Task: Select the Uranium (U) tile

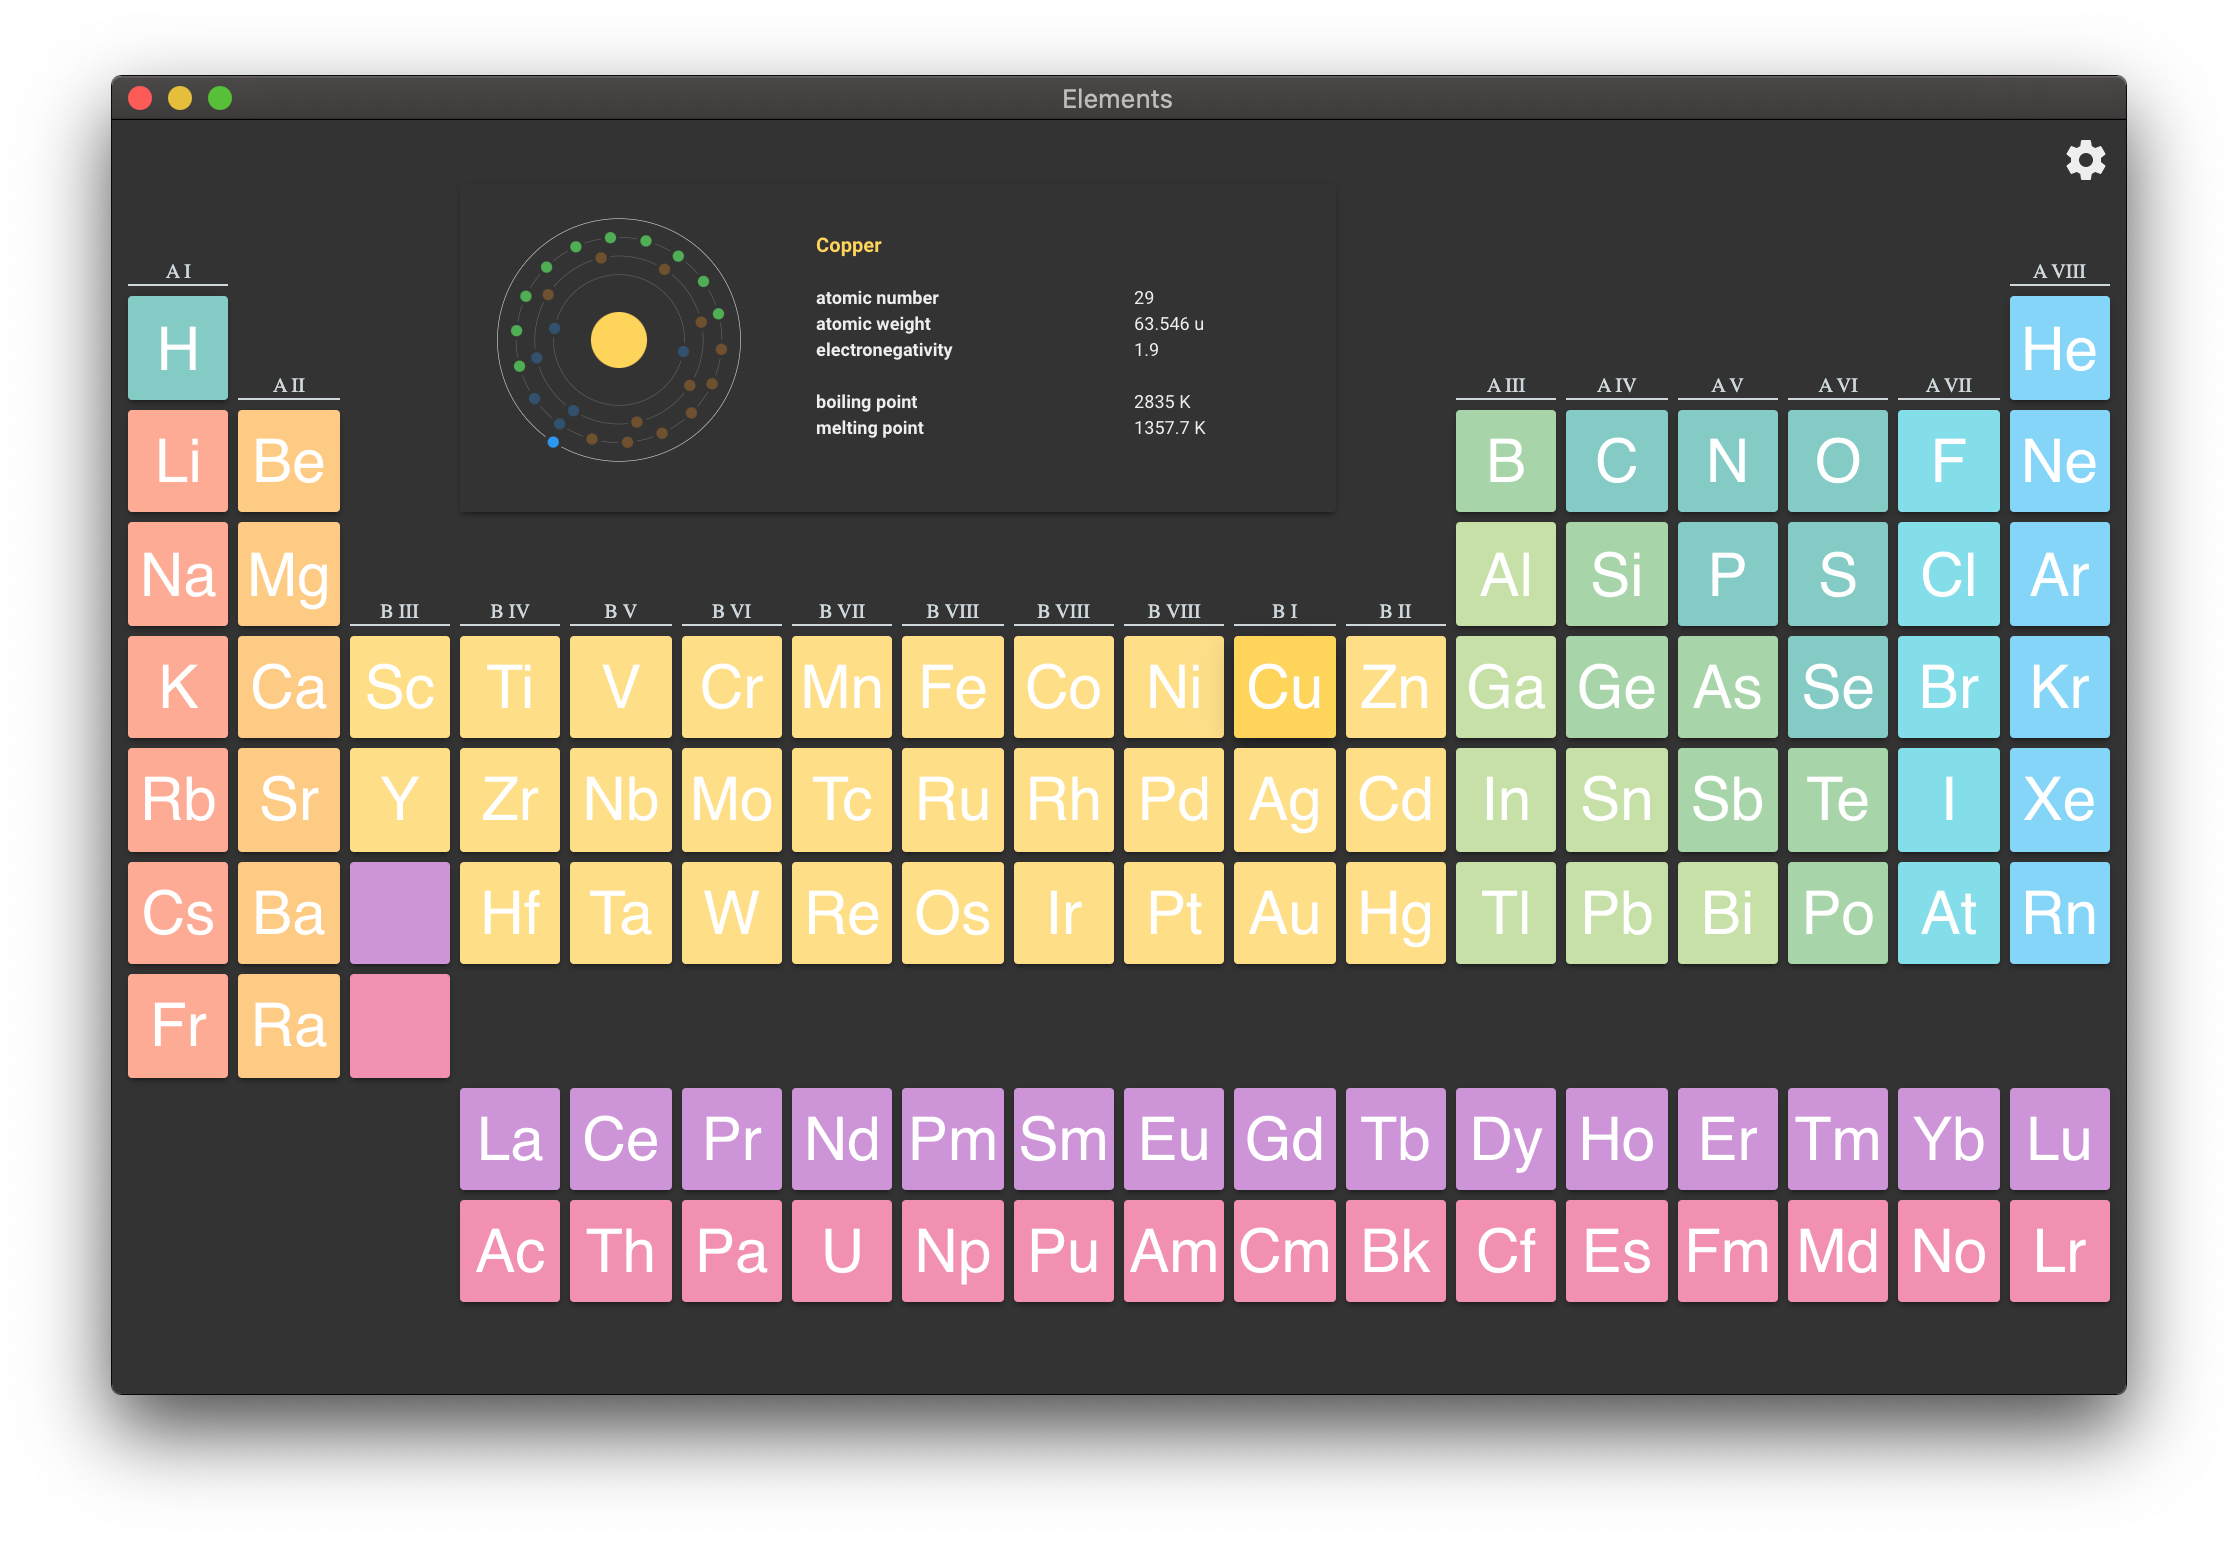Action: point(841,1251)
